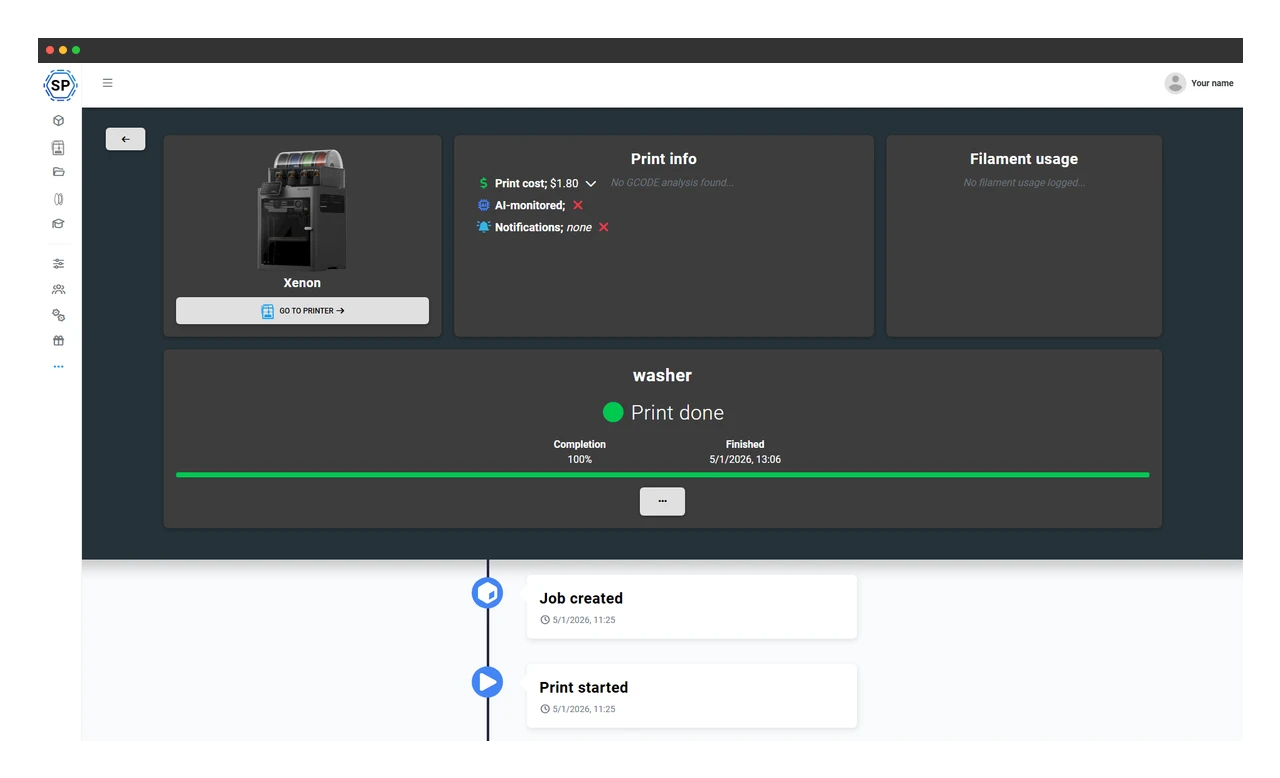The width and height of the screenshot is (1280, 778).
Task: Click the 'Job created' card title
Action: tap(581, 598)
